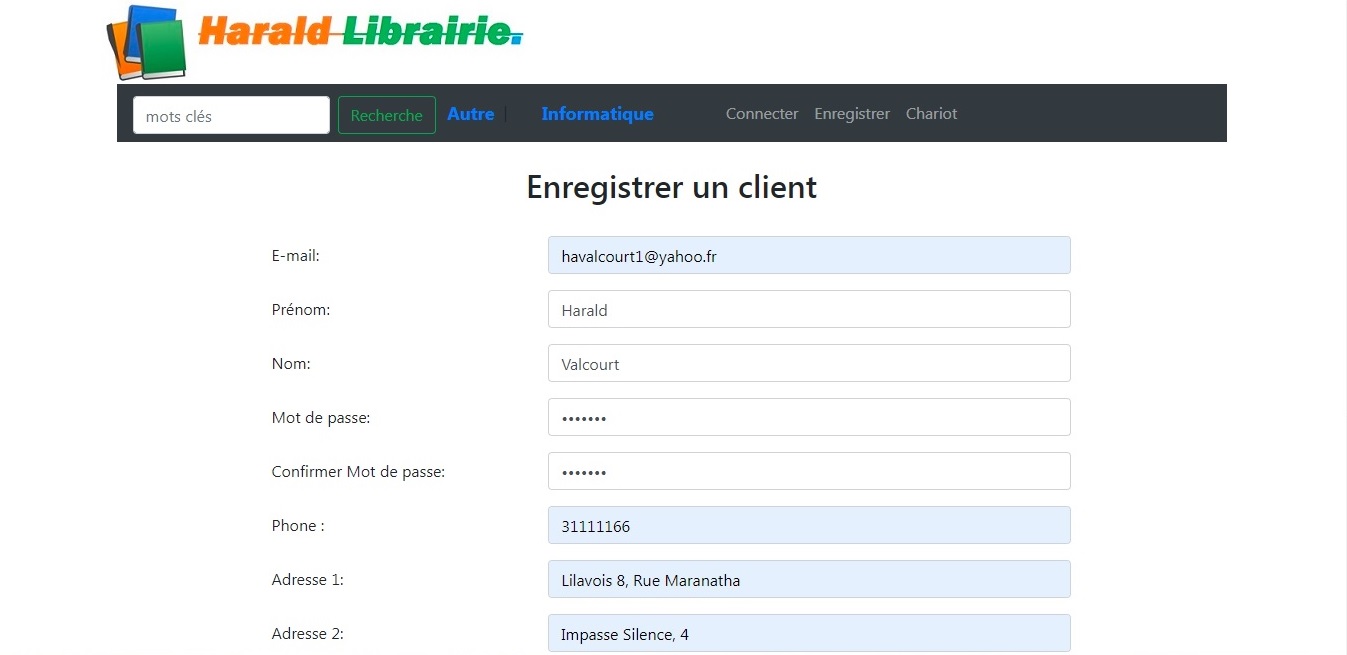Click the Adresse 1 input field
This screenshot has height=655, width=1347.
(x=809, y=579)
